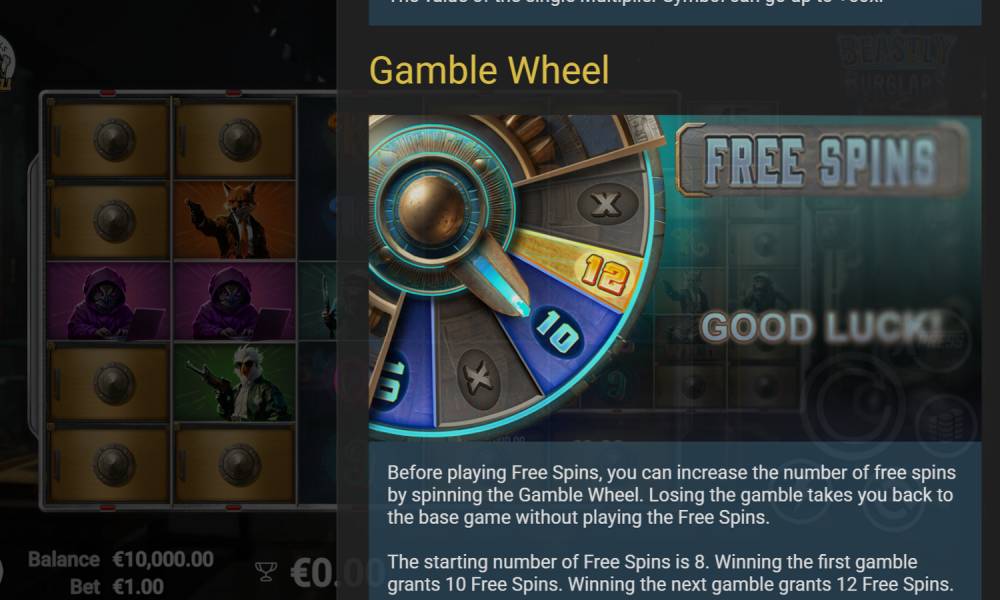Click the vault door at bottom of second reel
The image size is (1000, 600).
click(x=235, y=464)
